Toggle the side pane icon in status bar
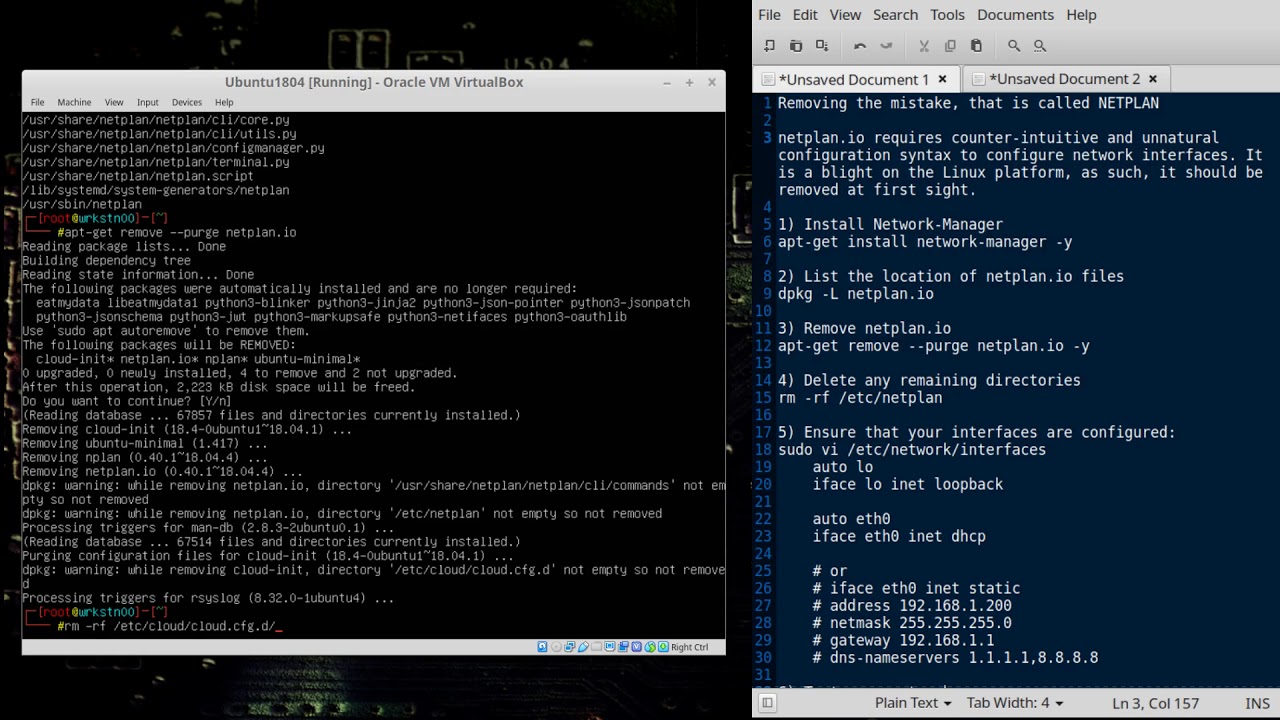 (768, 703)
